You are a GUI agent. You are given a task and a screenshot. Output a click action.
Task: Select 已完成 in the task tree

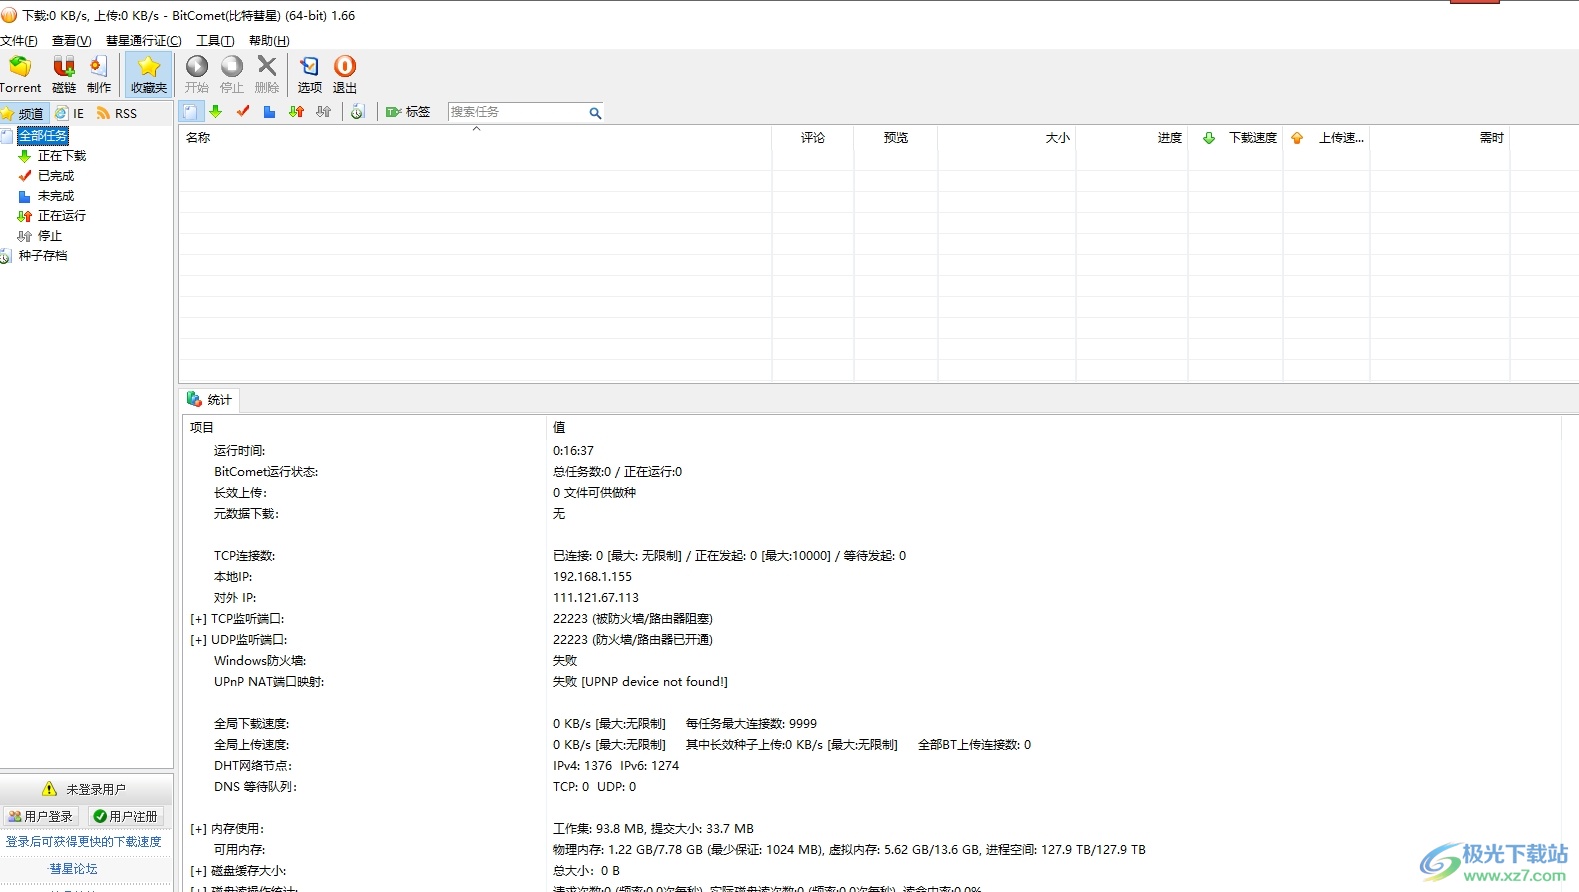click(x=56, y=176)
